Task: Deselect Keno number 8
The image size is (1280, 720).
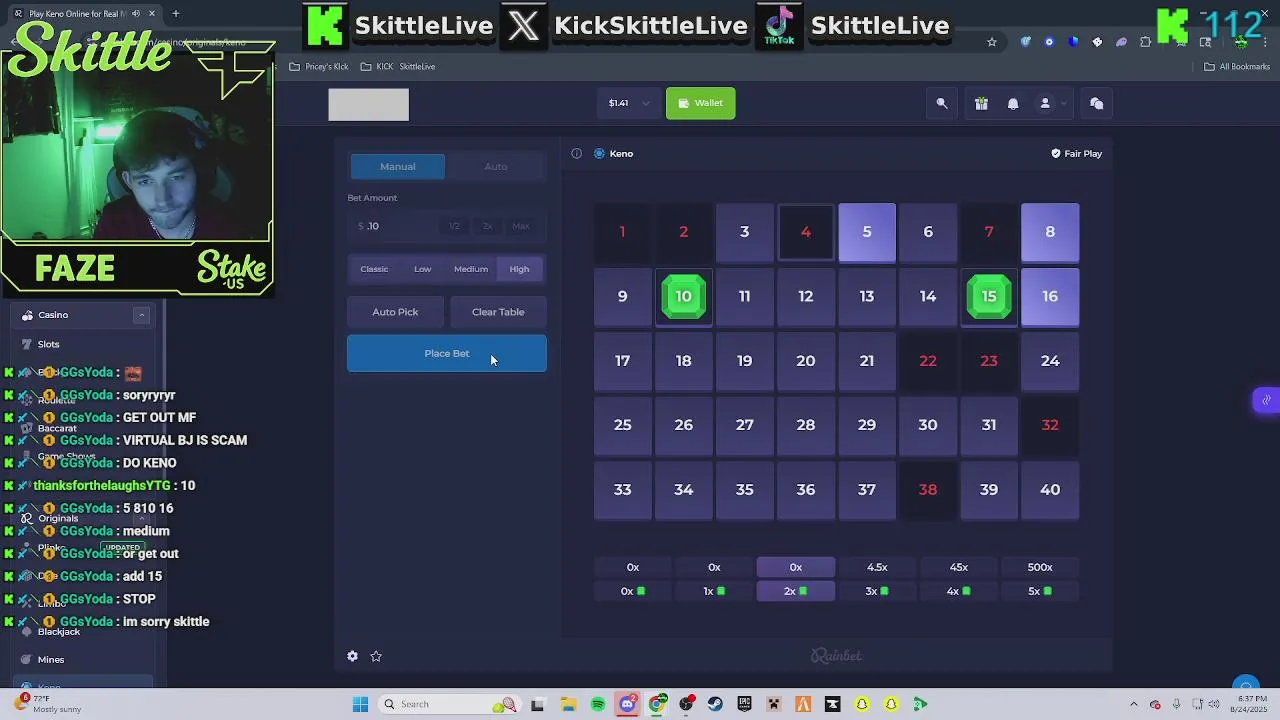Action: tap(1050, 232)
